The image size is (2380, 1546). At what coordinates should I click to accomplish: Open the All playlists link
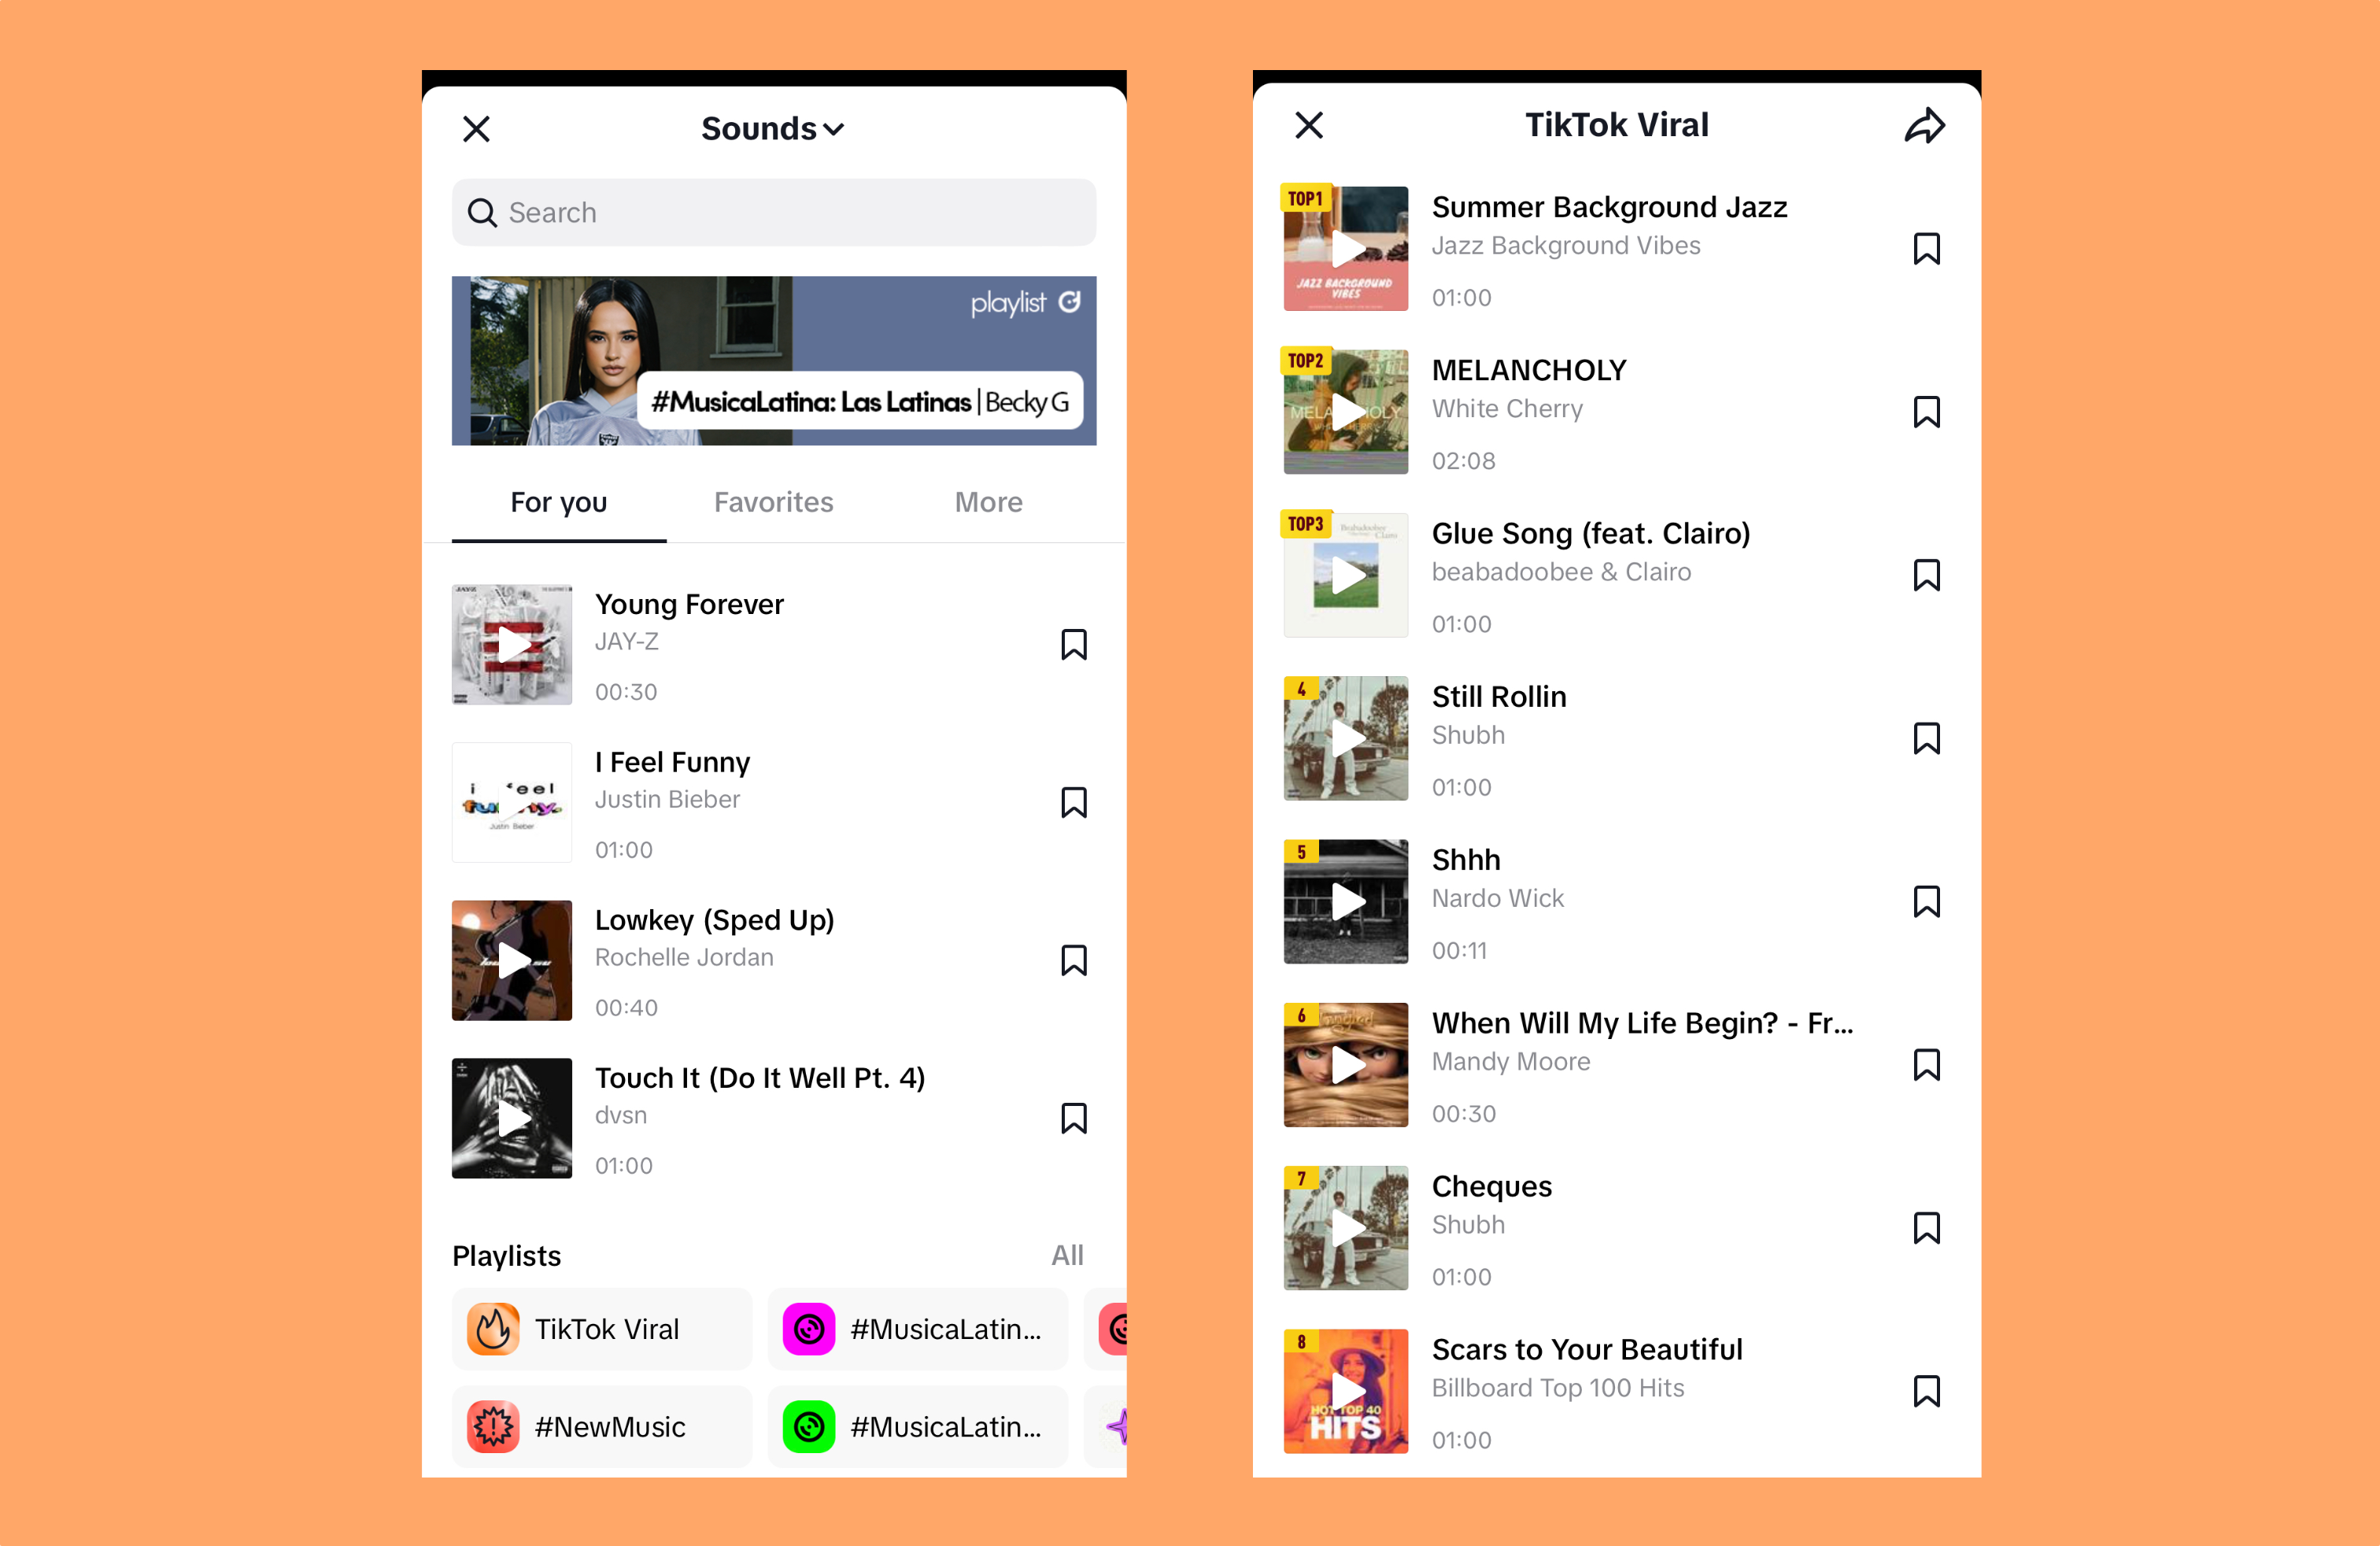point(1069,1255)
